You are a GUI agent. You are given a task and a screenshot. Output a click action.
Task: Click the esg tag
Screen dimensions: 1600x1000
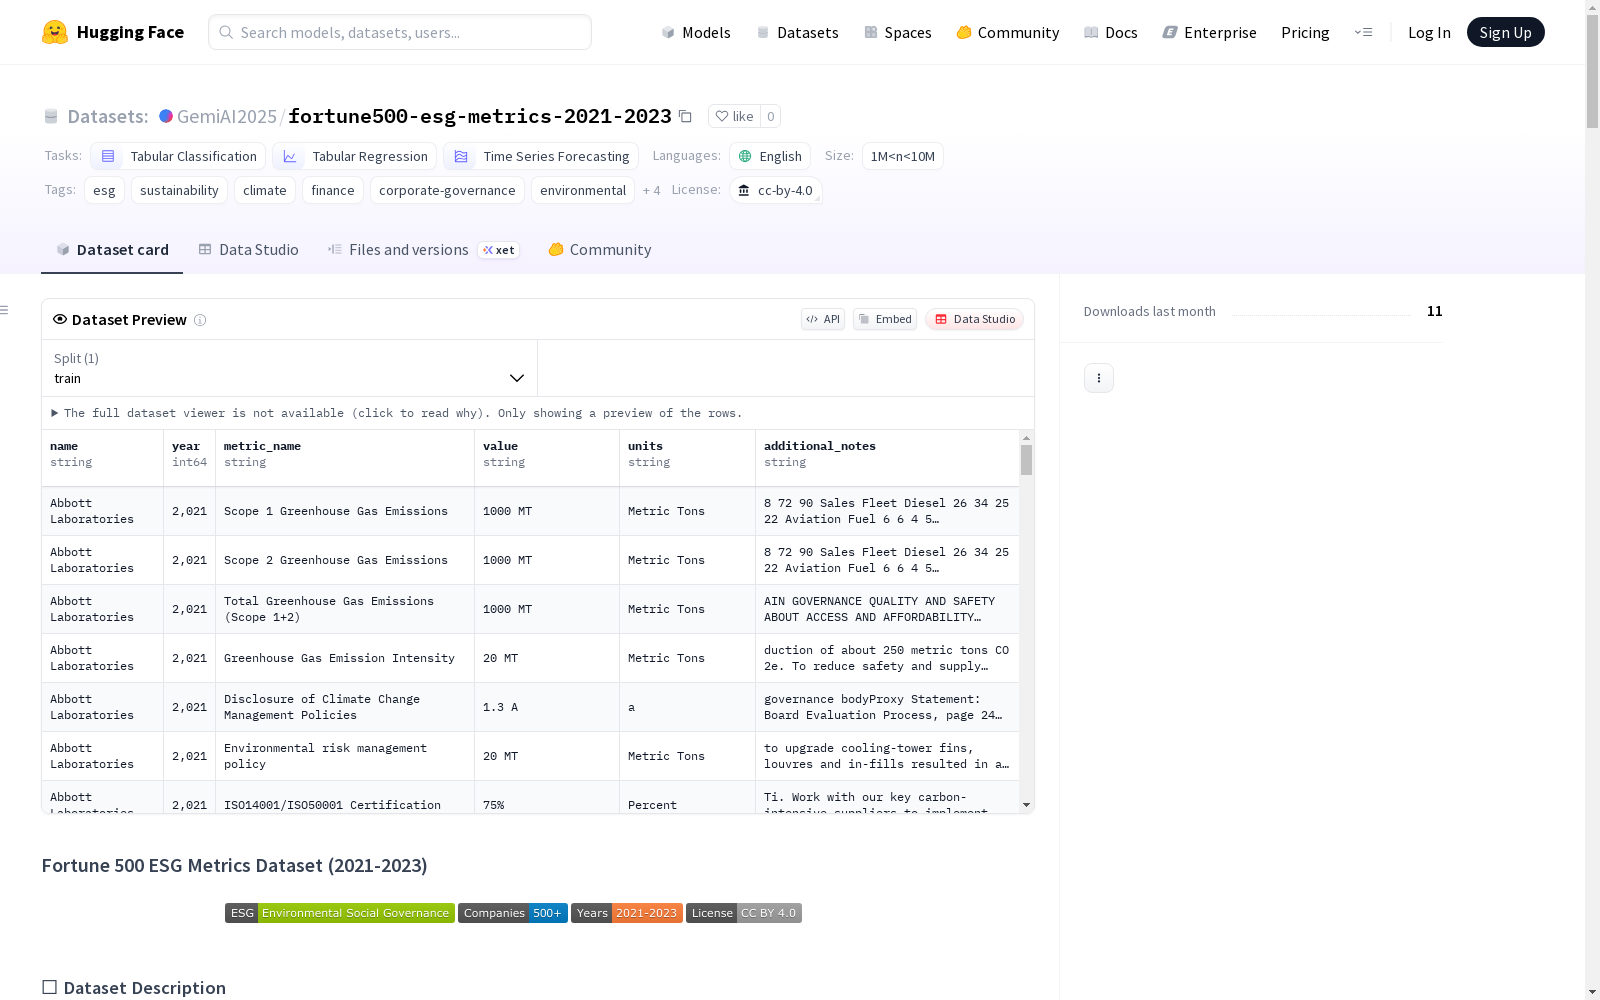(104, 190)
